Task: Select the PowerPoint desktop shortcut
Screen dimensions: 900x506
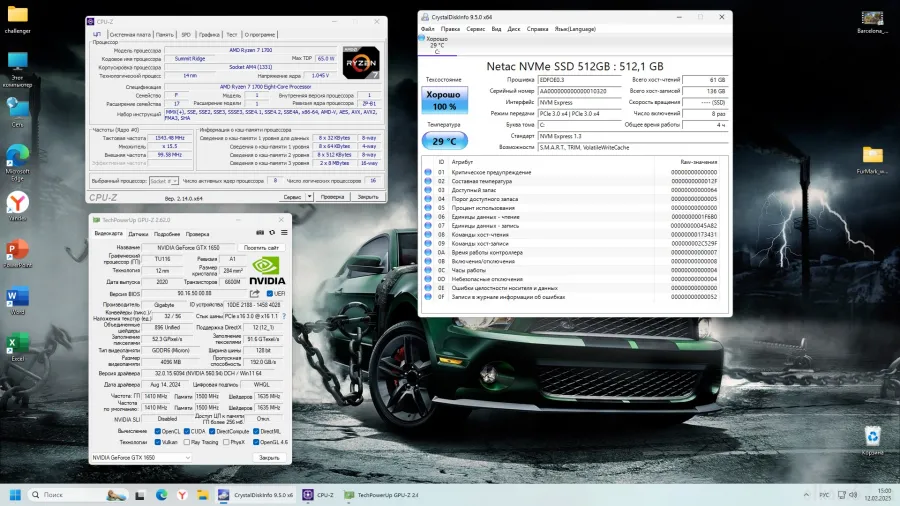Action: pos(17,254)
